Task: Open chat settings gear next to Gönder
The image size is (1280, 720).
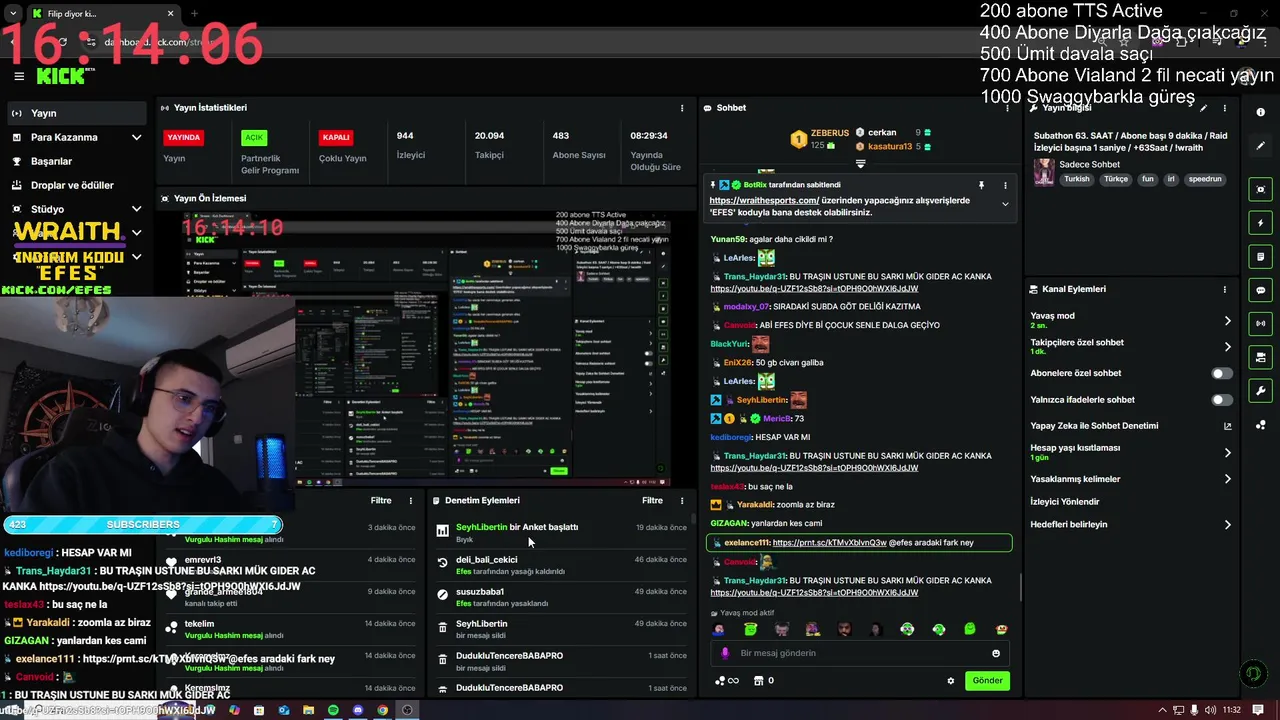Action: [951, 681]
